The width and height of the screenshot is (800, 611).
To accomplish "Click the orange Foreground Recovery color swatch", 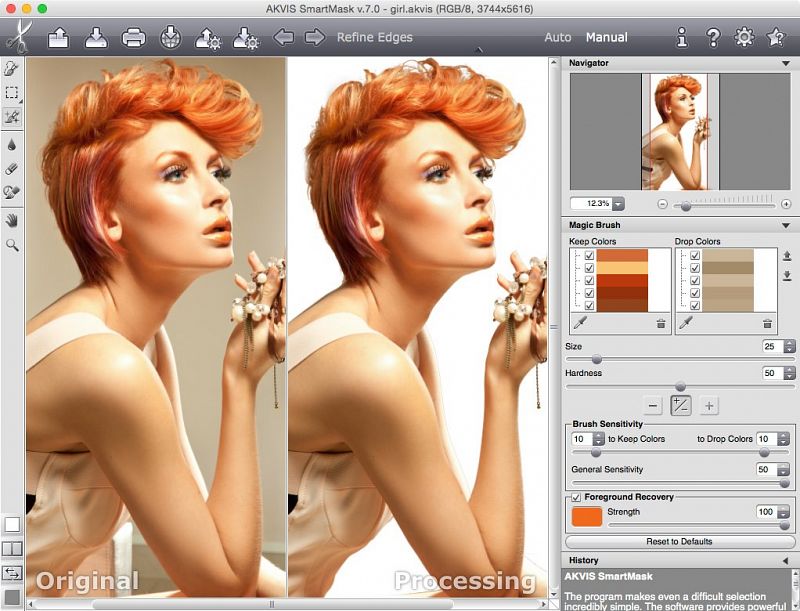I will click(x=586, y=516).
